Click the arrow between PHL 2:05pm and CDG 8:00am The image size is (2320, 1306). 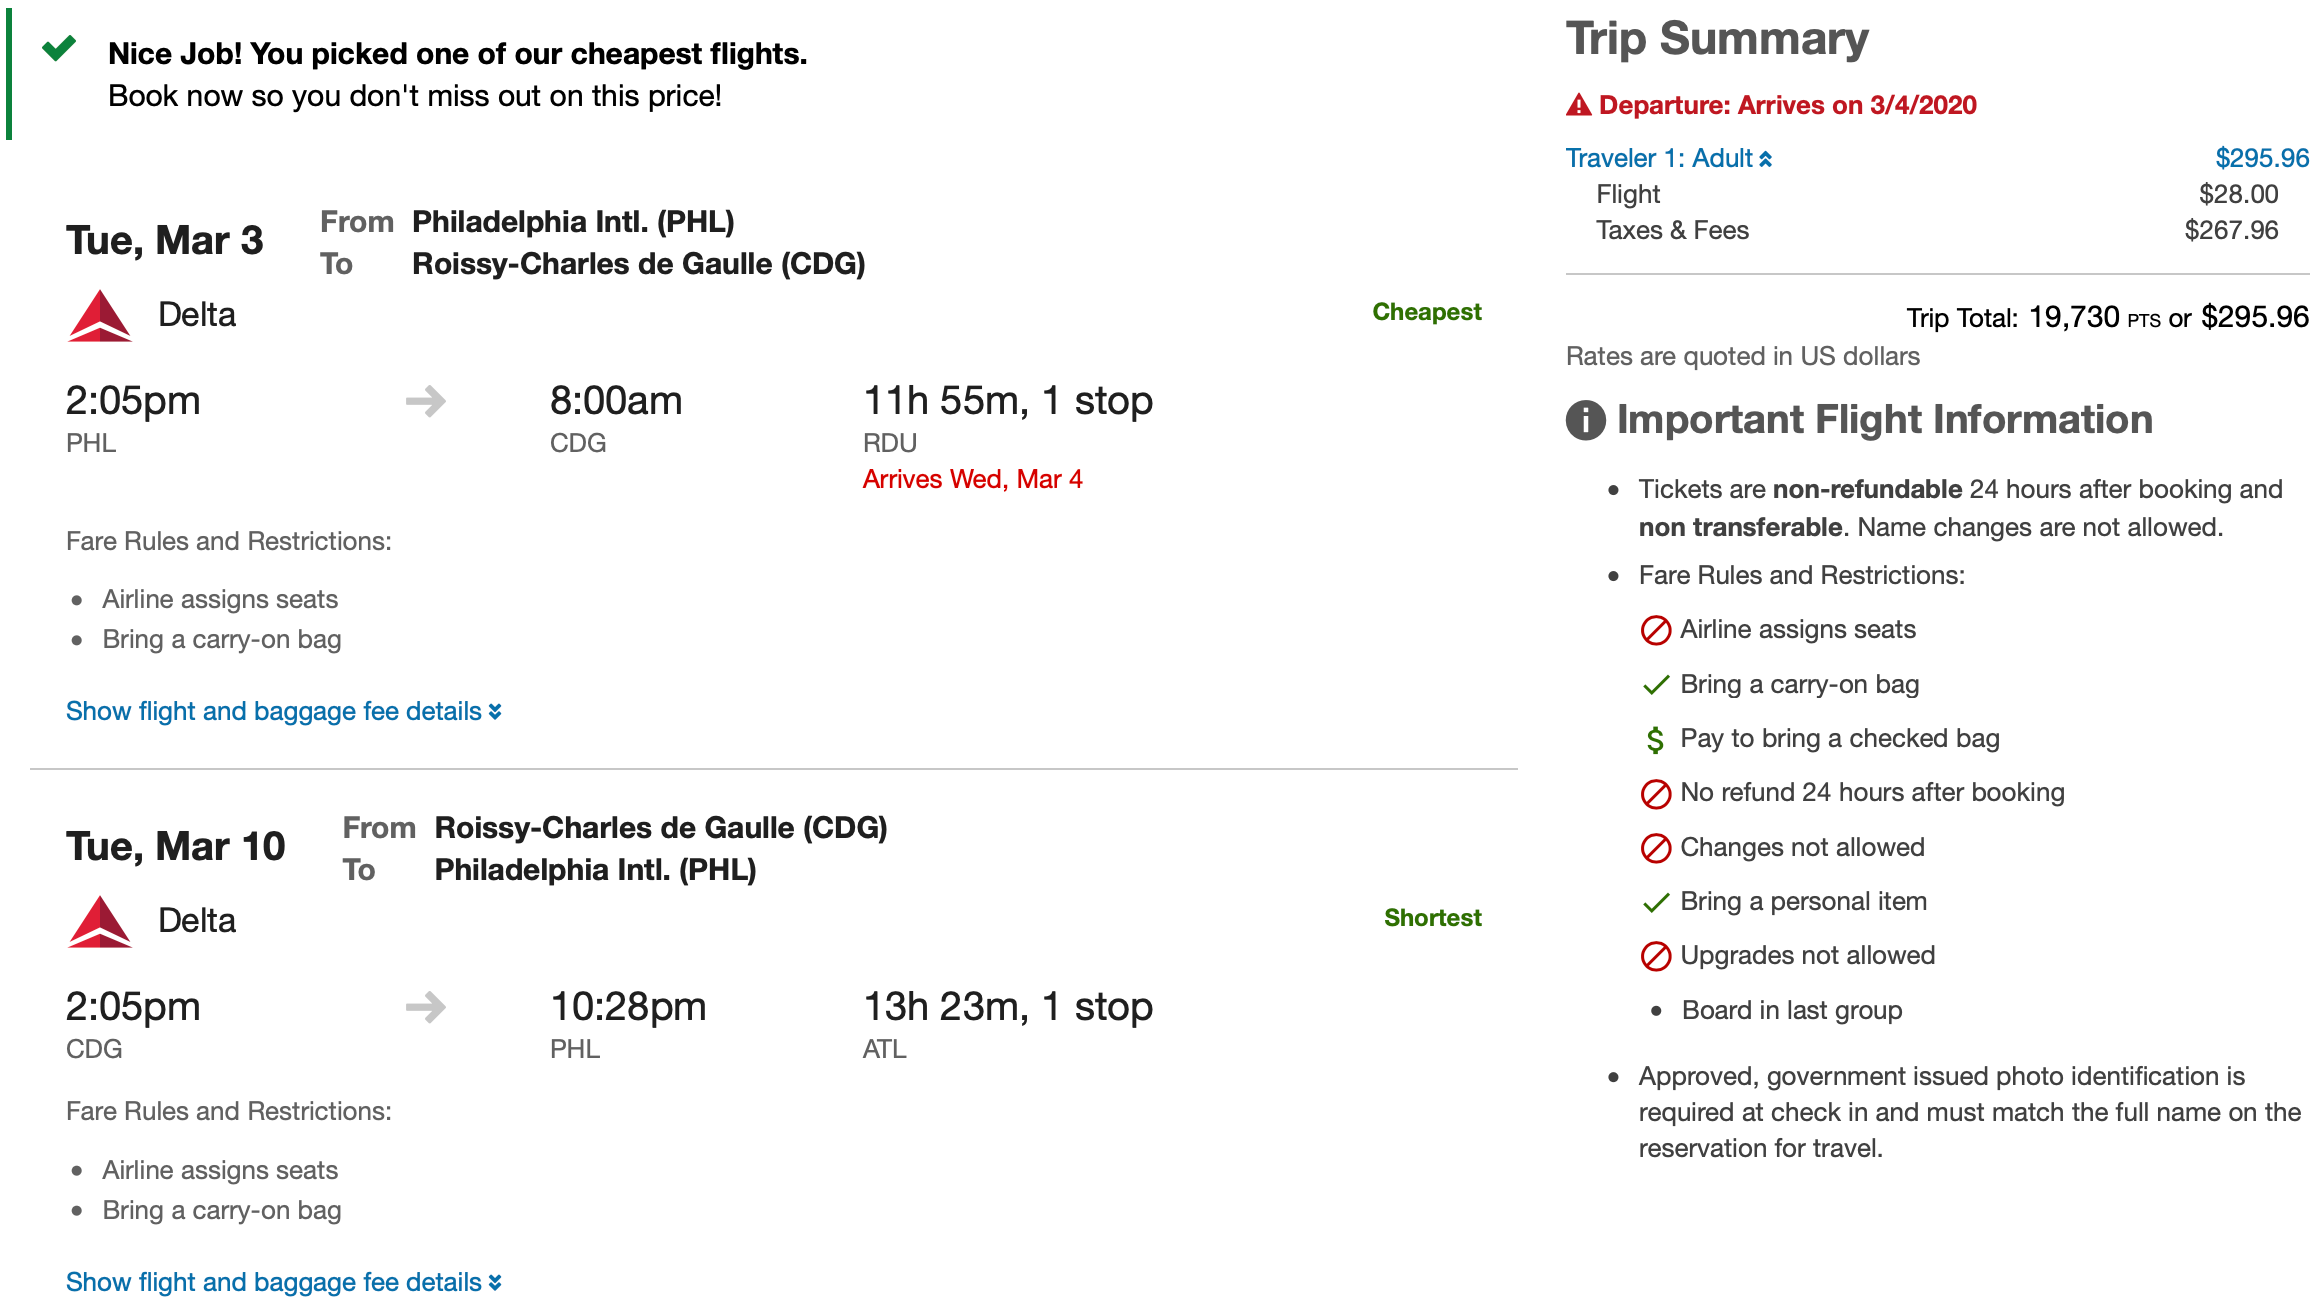coord(426,402)
